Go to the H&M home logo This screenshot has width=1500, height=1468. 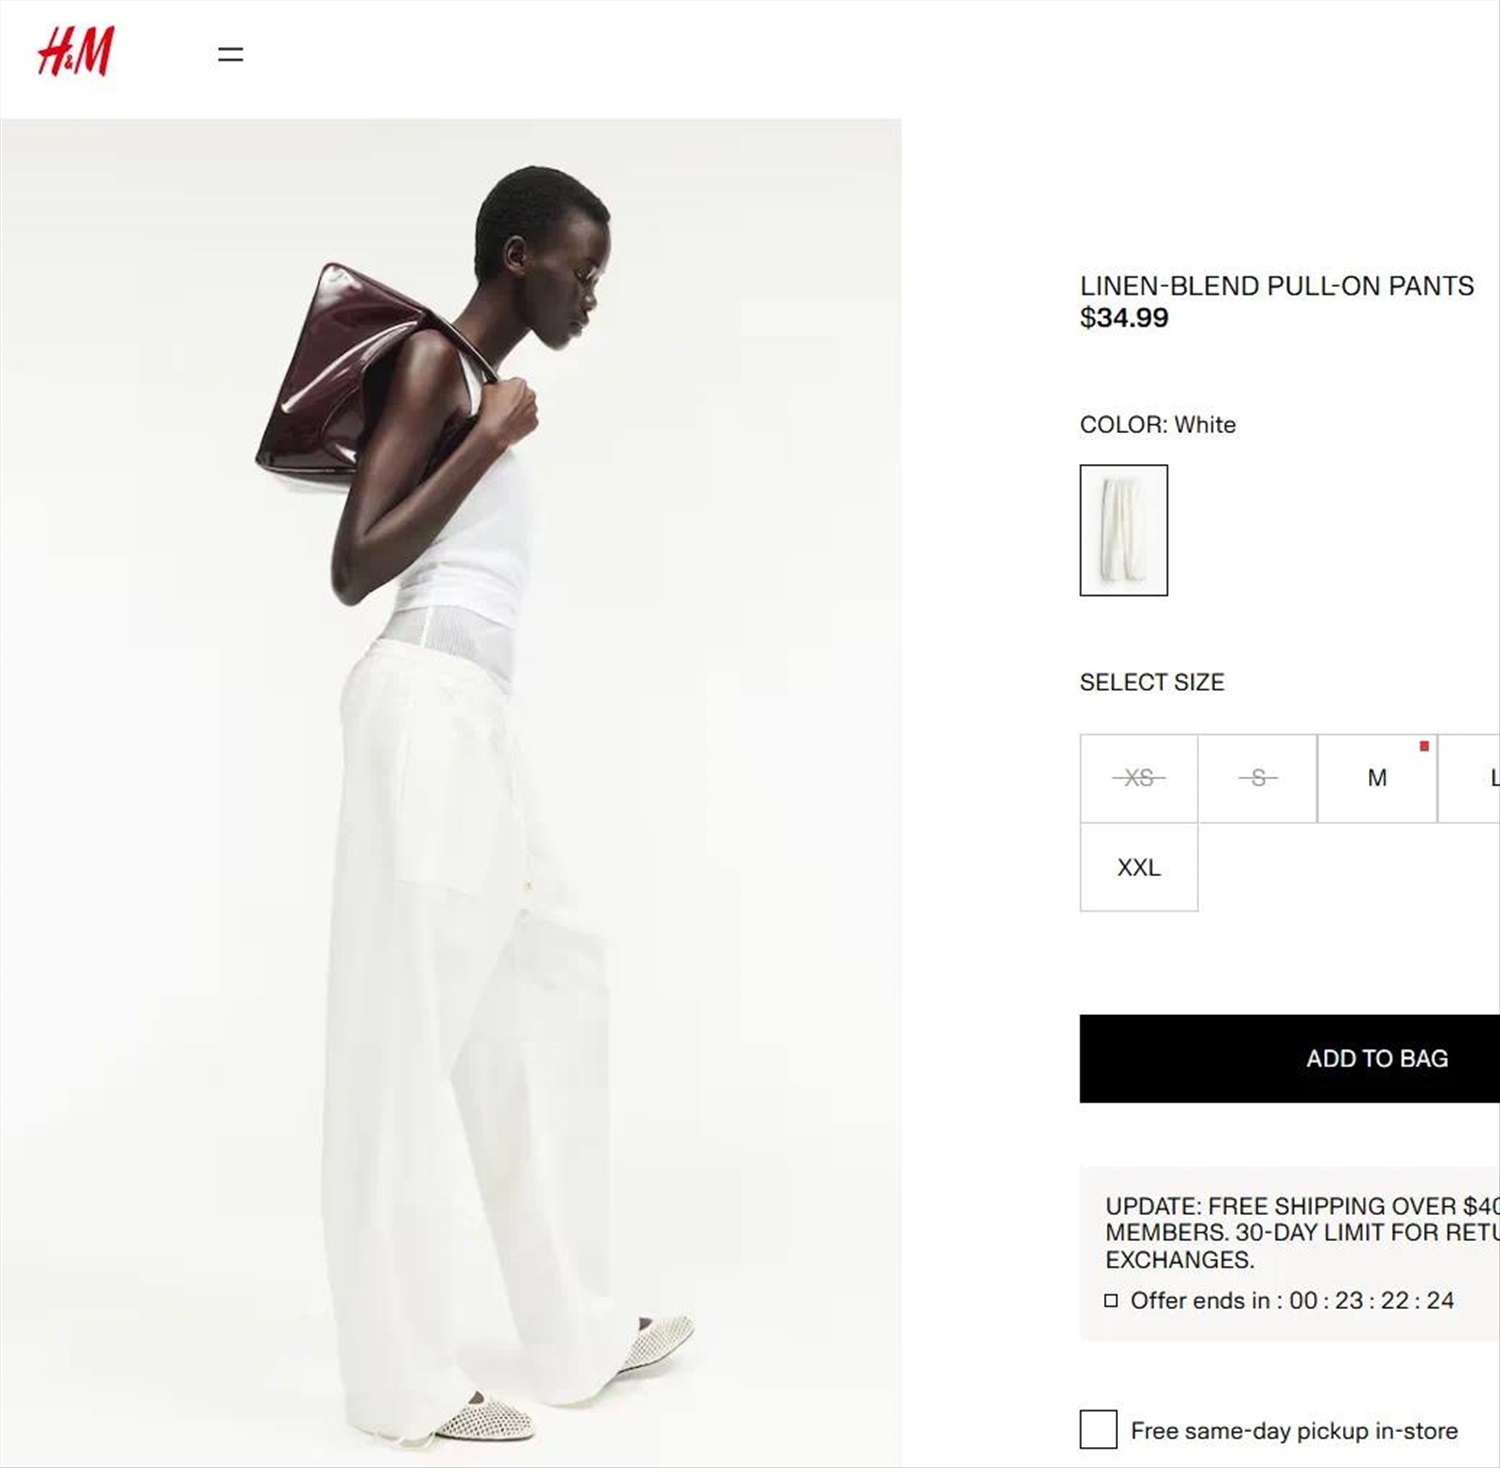point(76,52)
